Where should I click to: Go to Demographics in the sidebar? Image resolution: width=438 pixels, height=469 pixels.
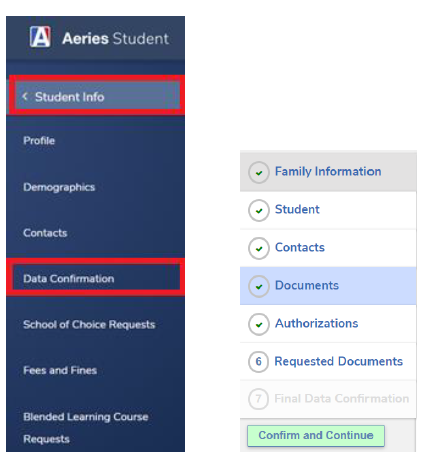[59, 187]
